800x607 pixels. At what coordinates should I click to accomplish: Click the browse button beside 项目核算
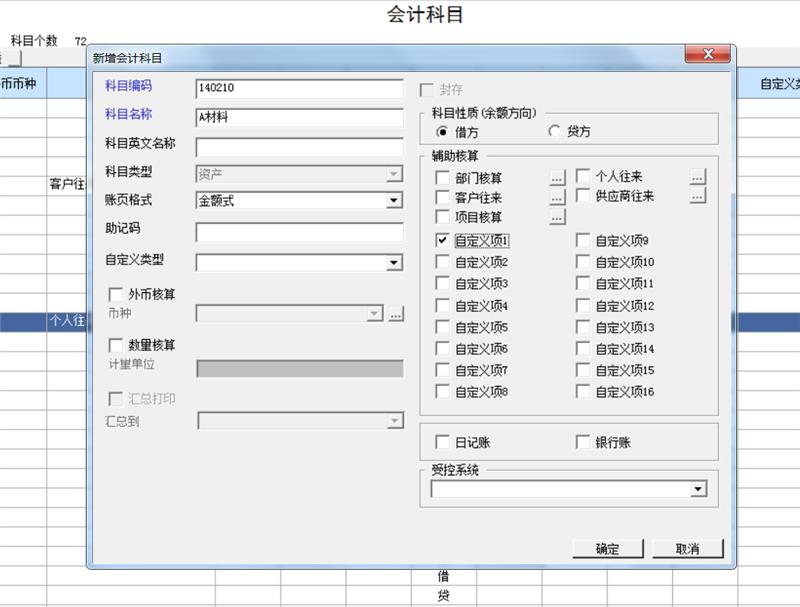(557, 216)
